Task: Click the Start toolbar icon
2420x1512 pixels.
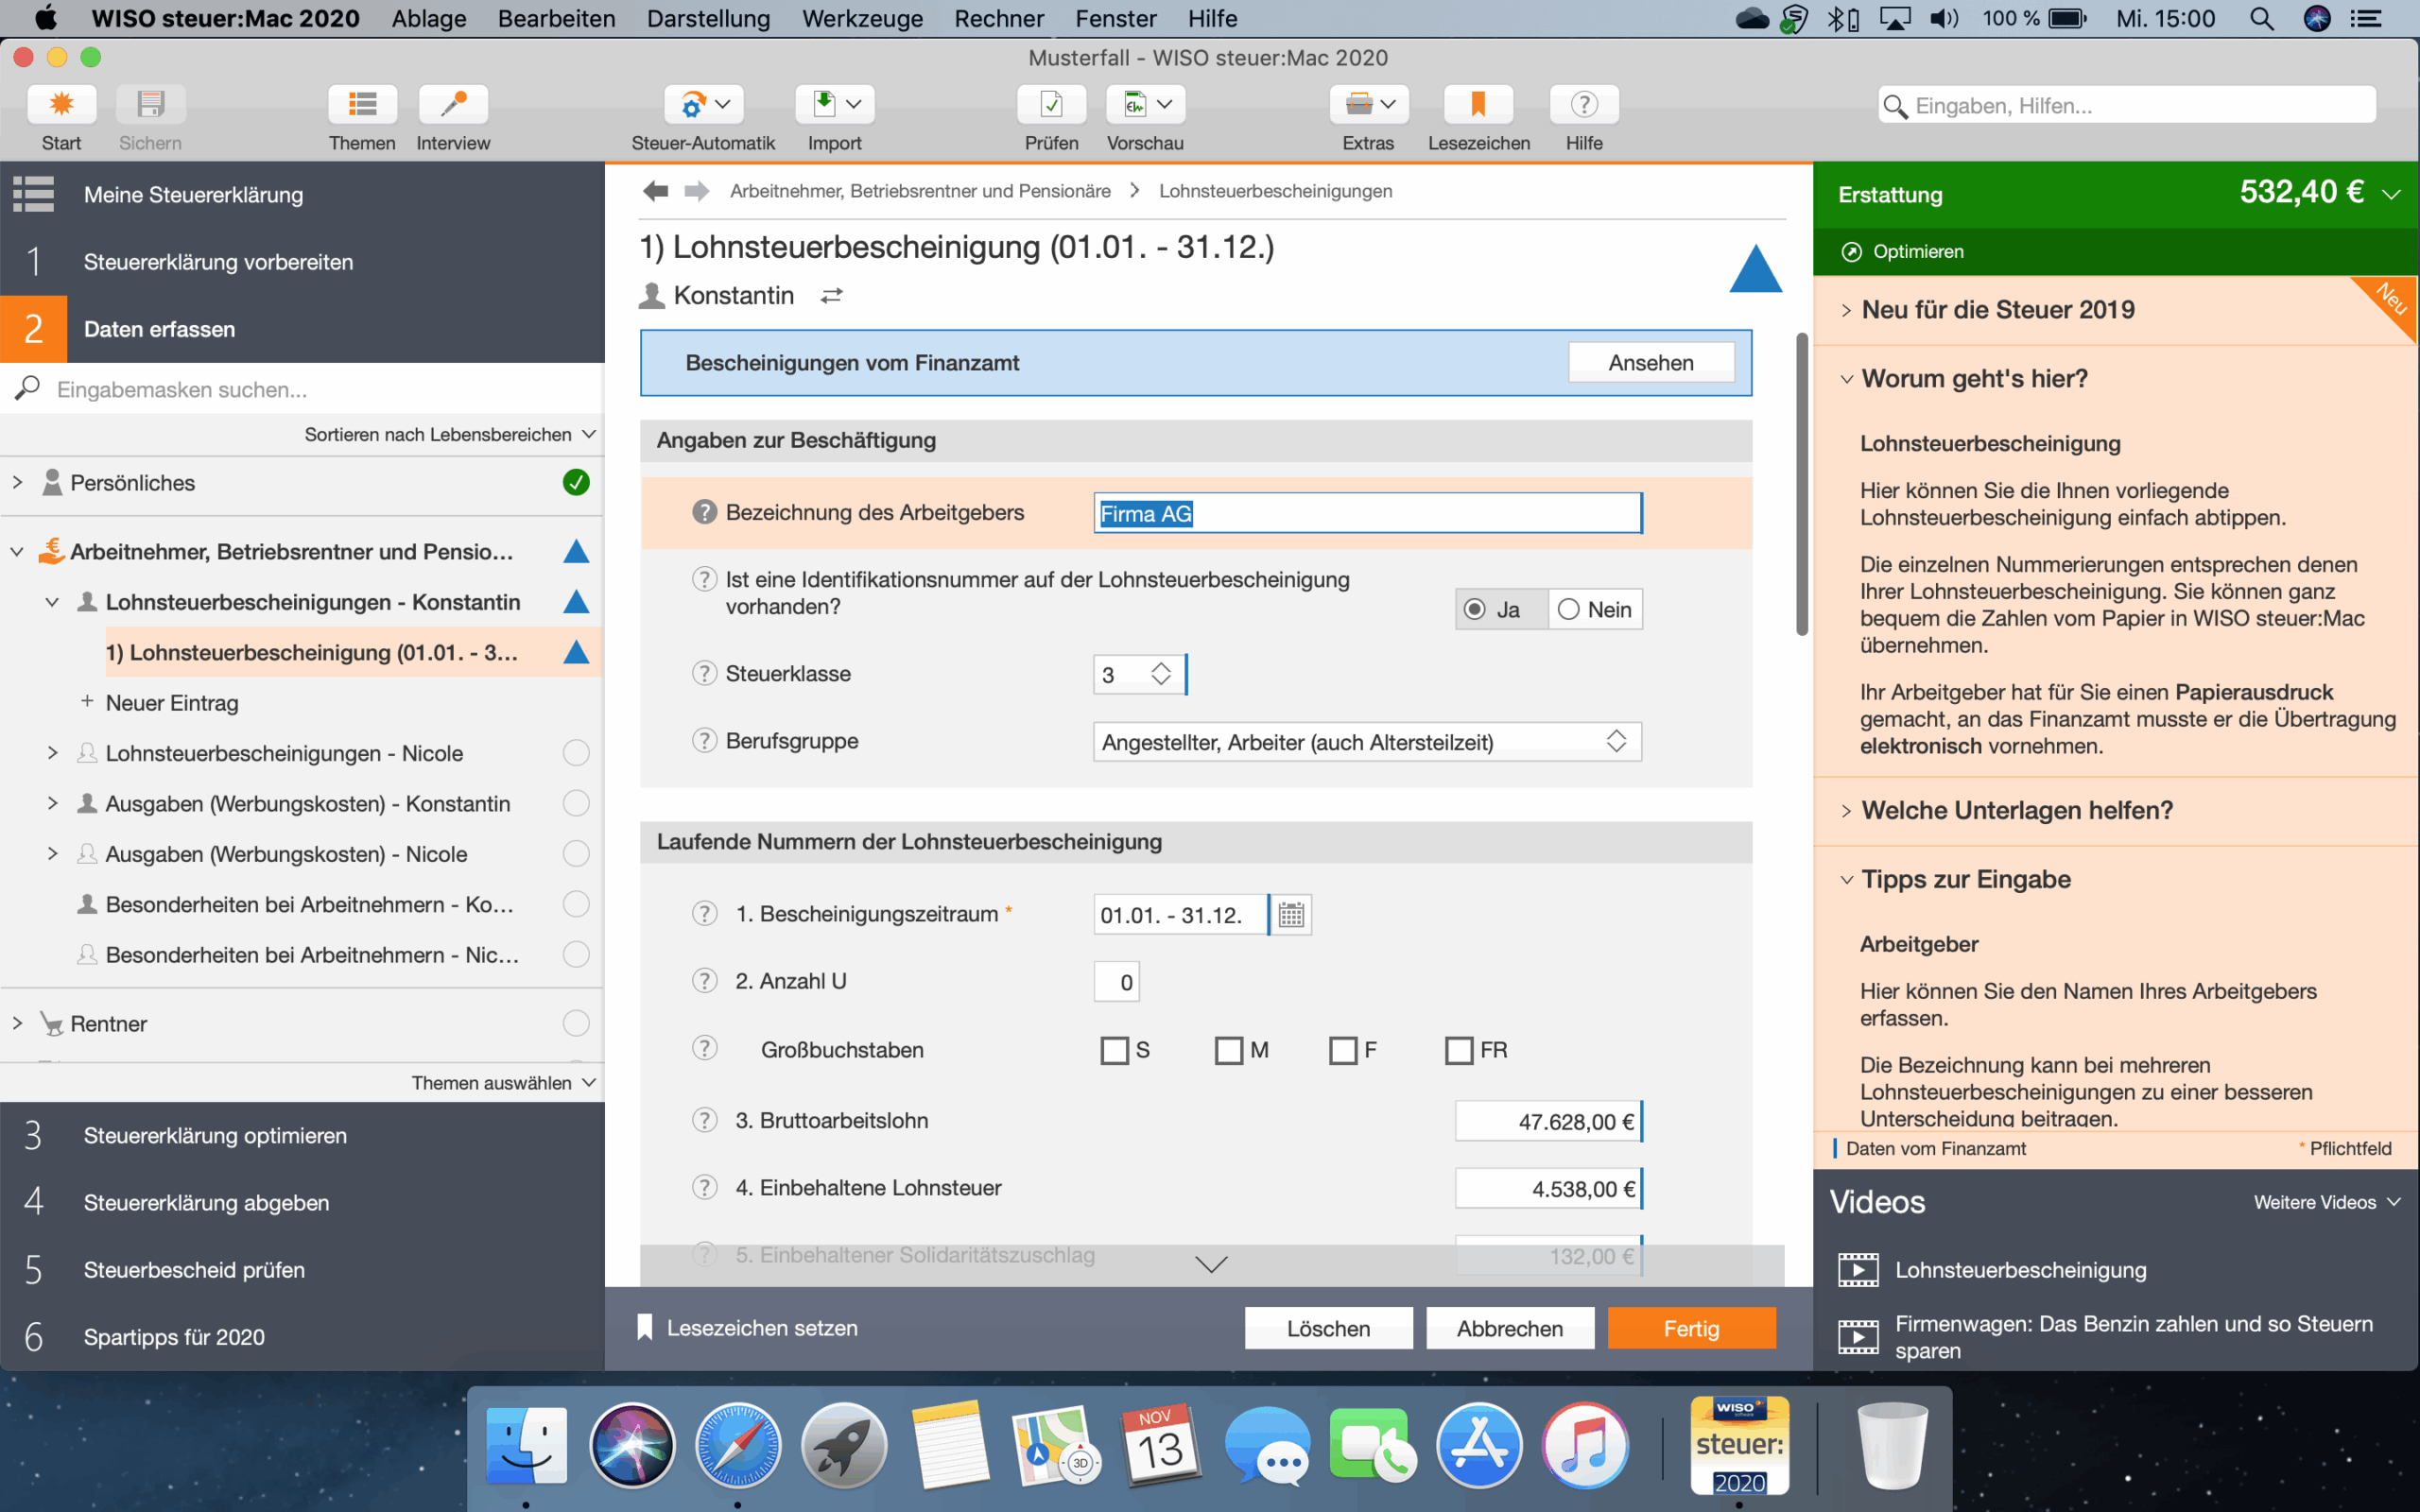Action: 61,104
